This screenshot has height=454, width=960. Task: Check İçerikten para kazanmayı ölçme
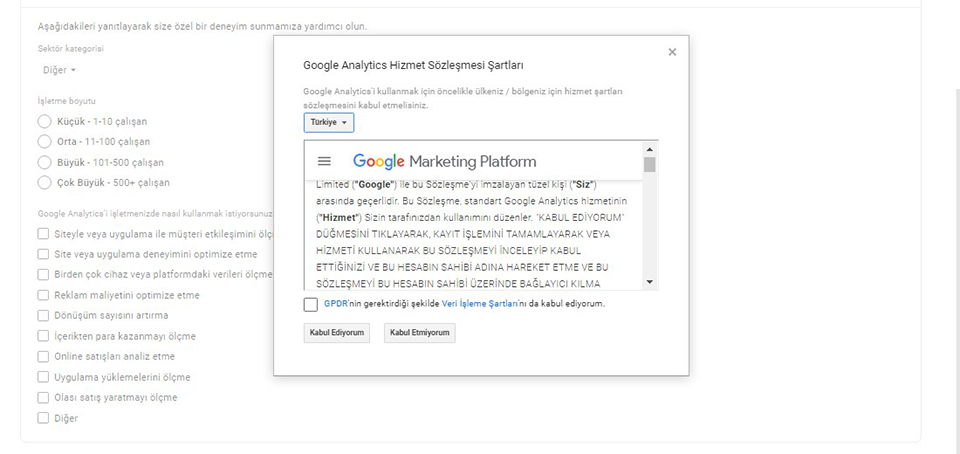(x=43, y=336)
